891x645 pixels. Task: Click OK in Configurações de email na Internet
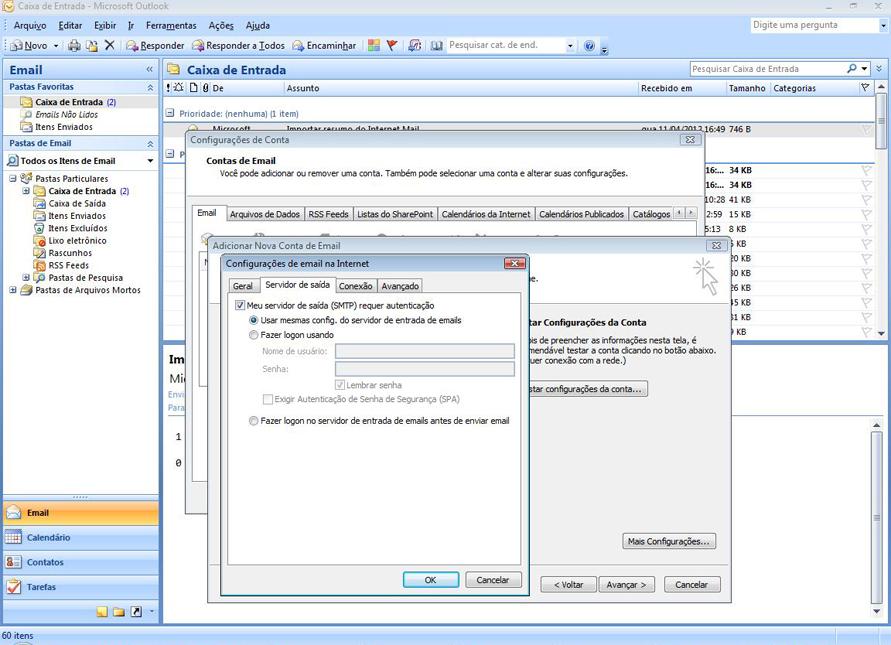point(431,580)
